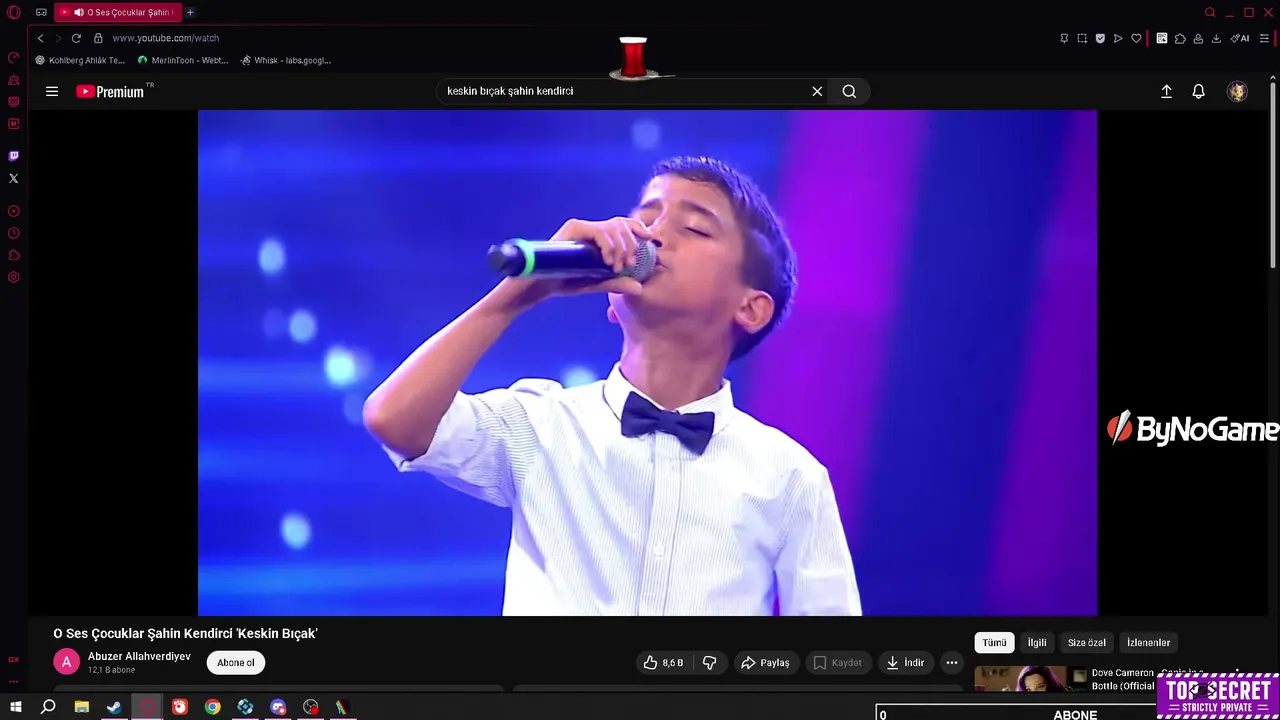Screen dimensions: 1280x720
Task: Take a snapshot with toolbar capture icon
Action: tap(1082, 38)
